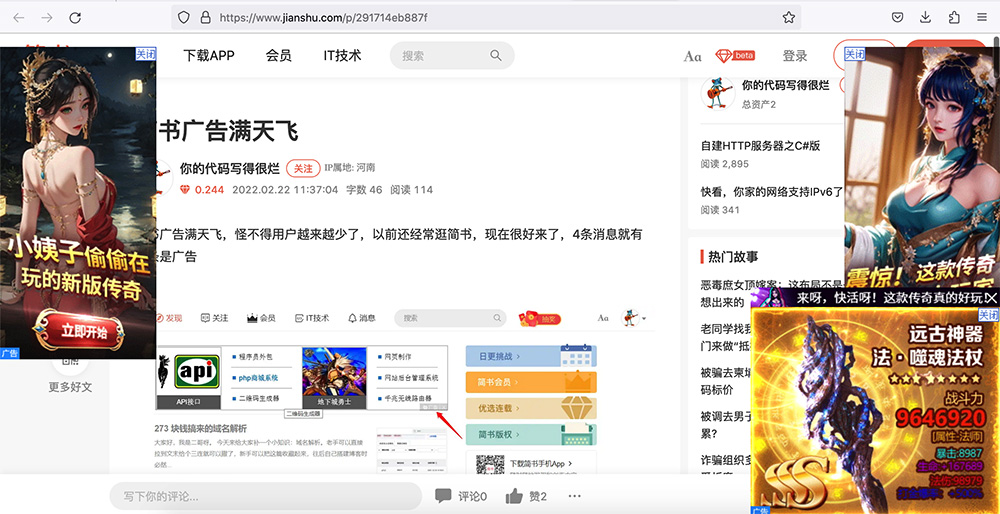The width and height of the screenshot is (1000, 514).
Task: Like the article with the thumbs-up icon
Action: (x=514, y=496)
